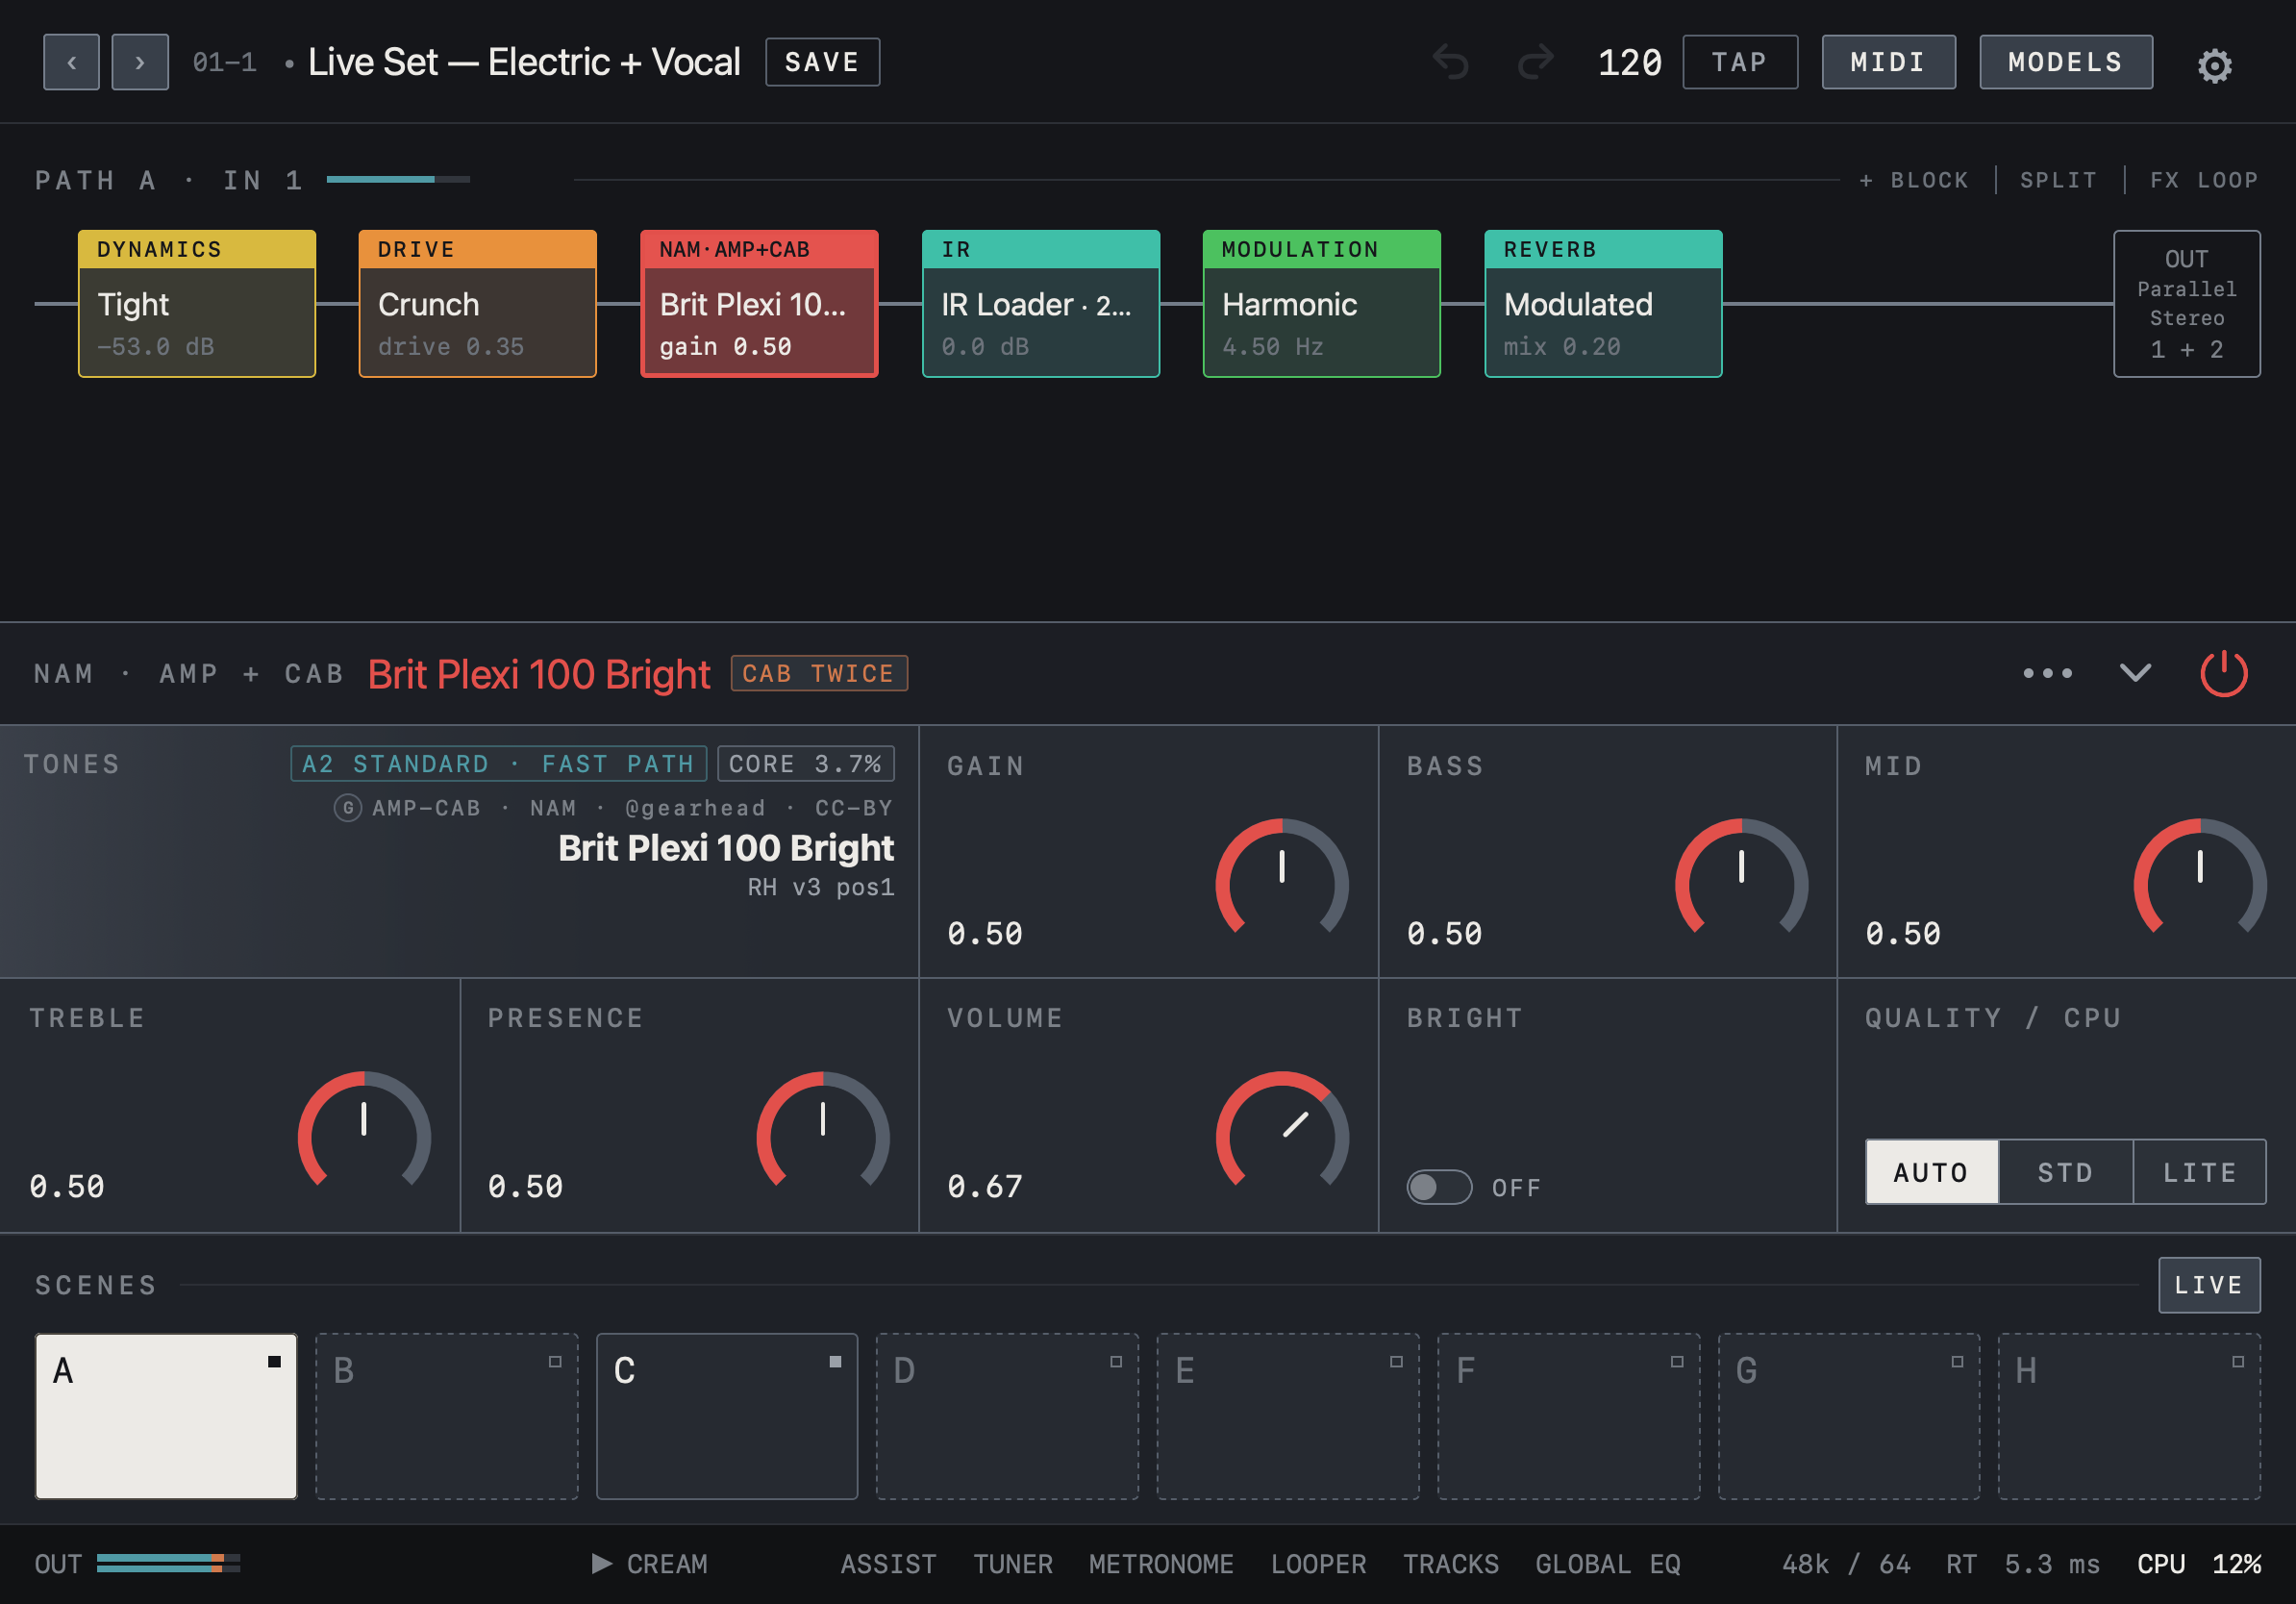2296x1604 pixels.
Task: Open TRACKS in the bottom bar
Action: coord(1451,1563)
